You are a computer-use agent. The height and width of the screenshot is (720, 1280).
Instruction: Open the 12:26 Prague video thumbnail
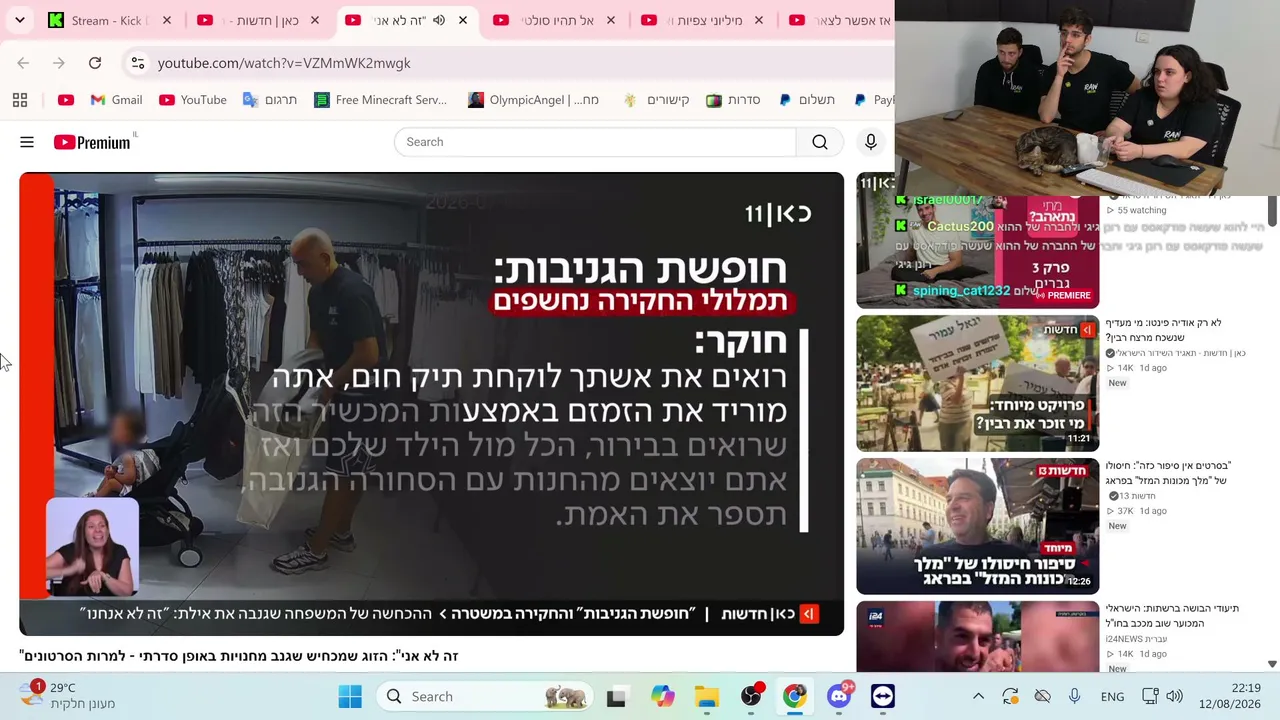(977, 526)
